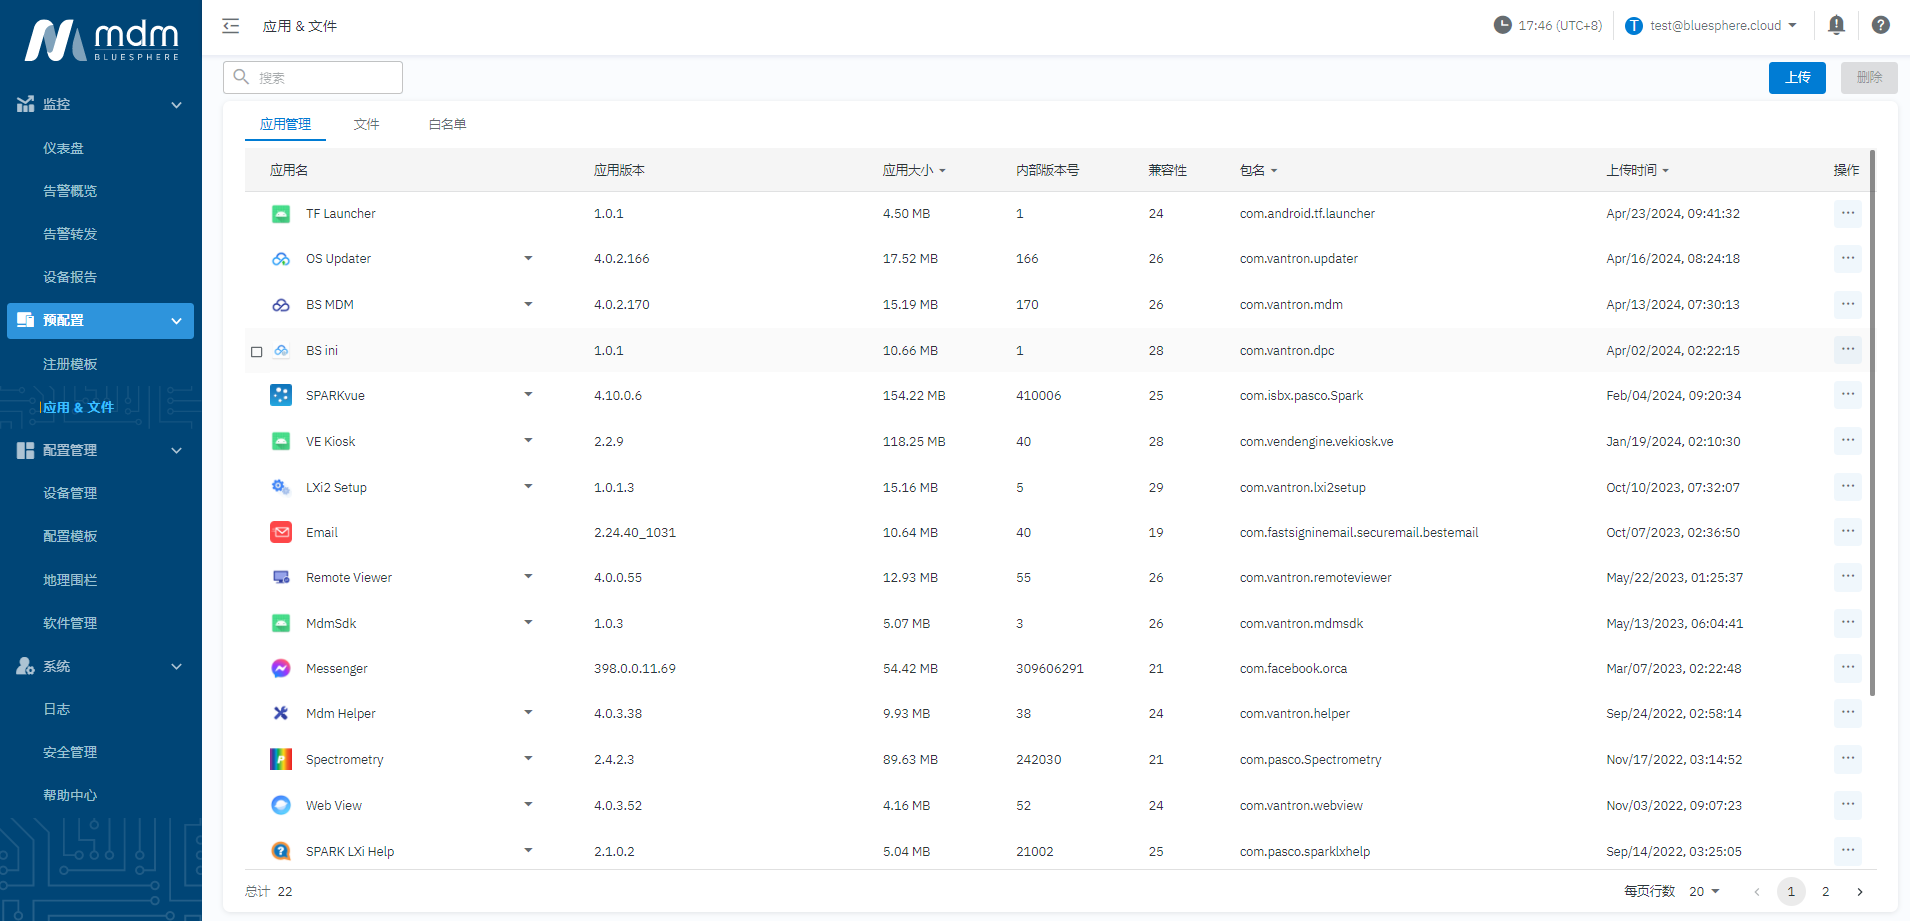Click the SPARKvue app icon
Viewport: 1910px width, 921px height.
[281, 396]
